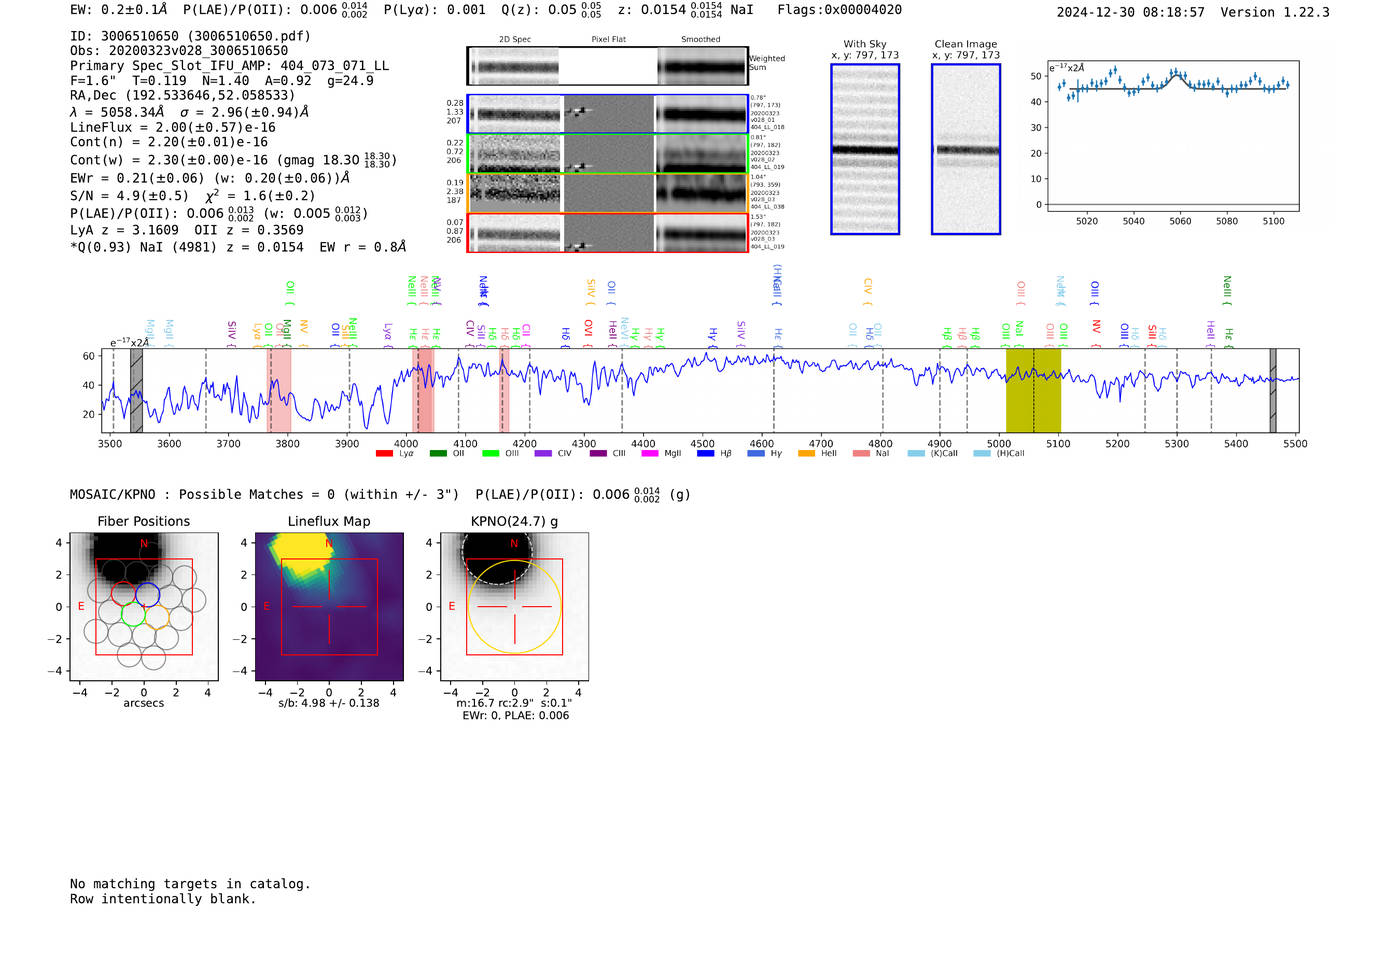Click the Weighted Sum 2D spectrum row
The height and width of the screenshot is (953, 1400).
(x=607, y=66)
